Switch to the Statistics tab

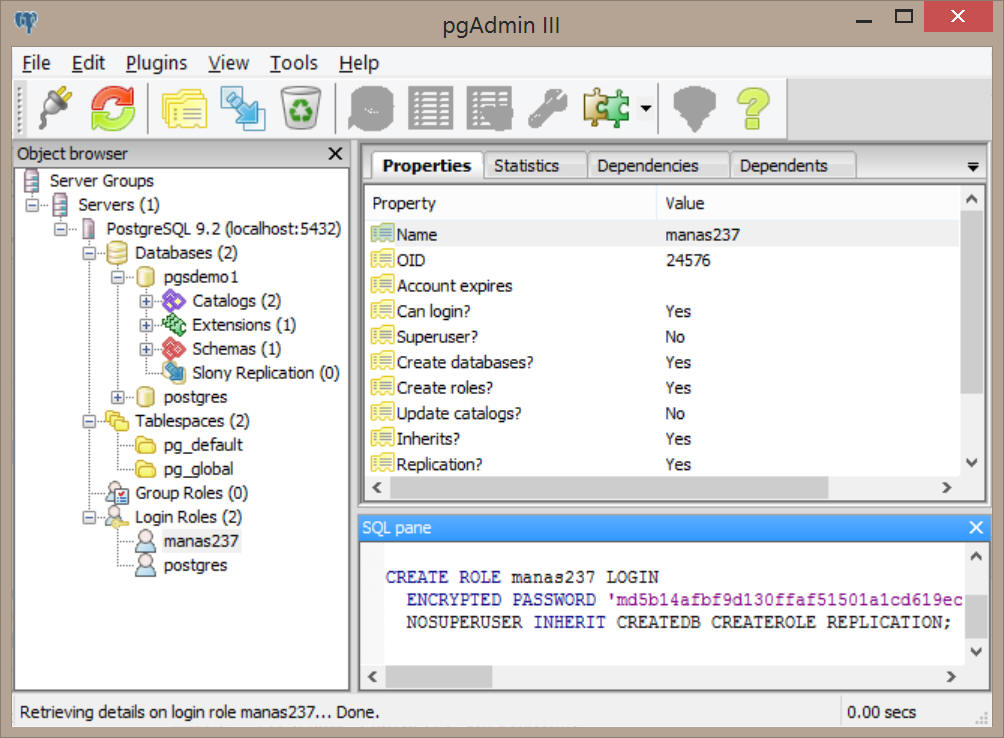tap(535, 166)
